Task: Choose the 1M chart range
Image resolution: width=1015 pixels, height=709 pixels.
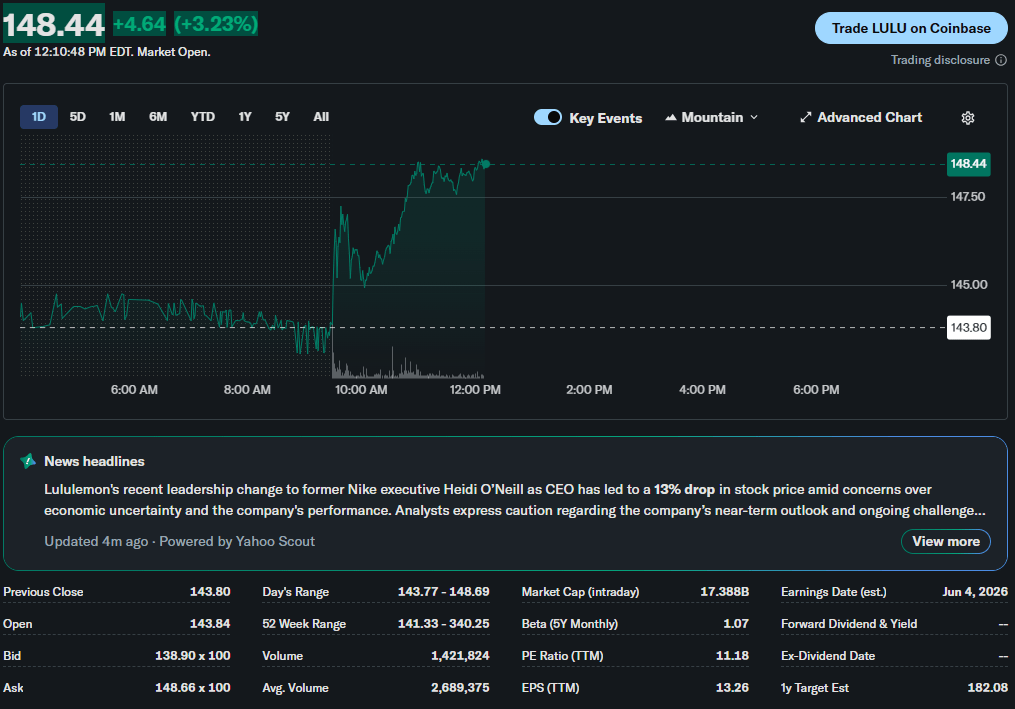Action: [x=117, y=117]
